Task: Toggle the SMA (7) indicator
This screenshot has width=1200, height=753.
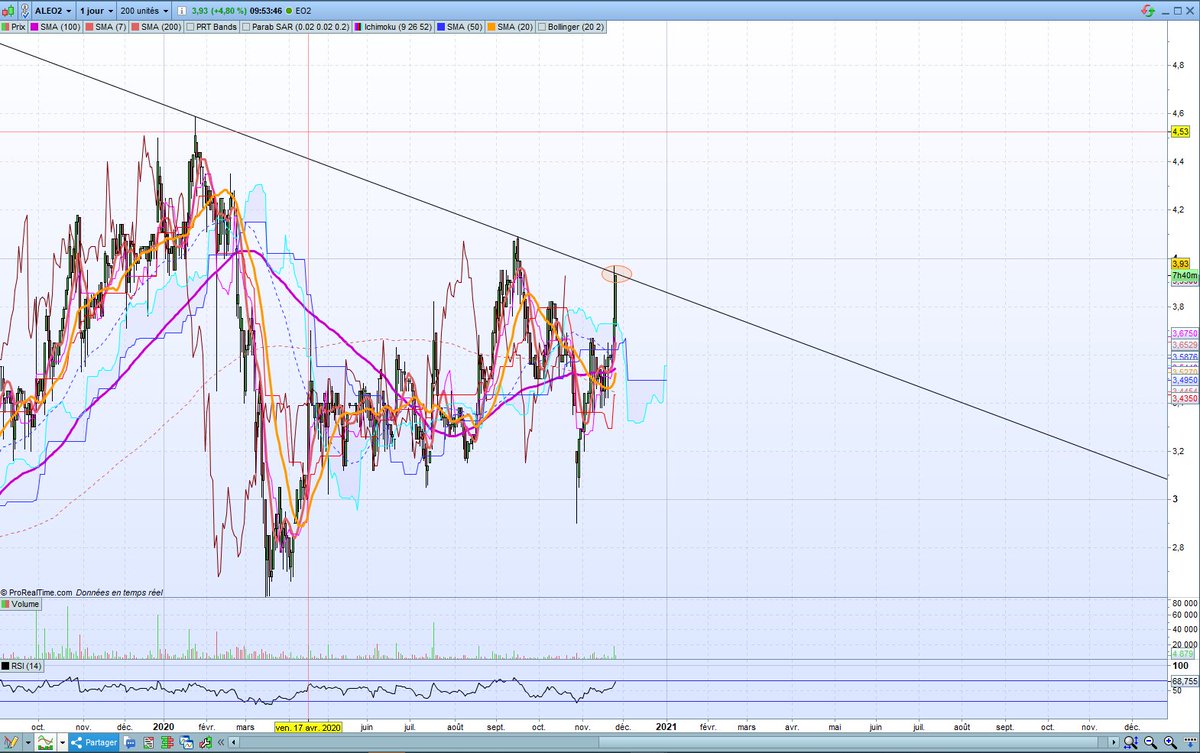Action: [x=106, y=27]
